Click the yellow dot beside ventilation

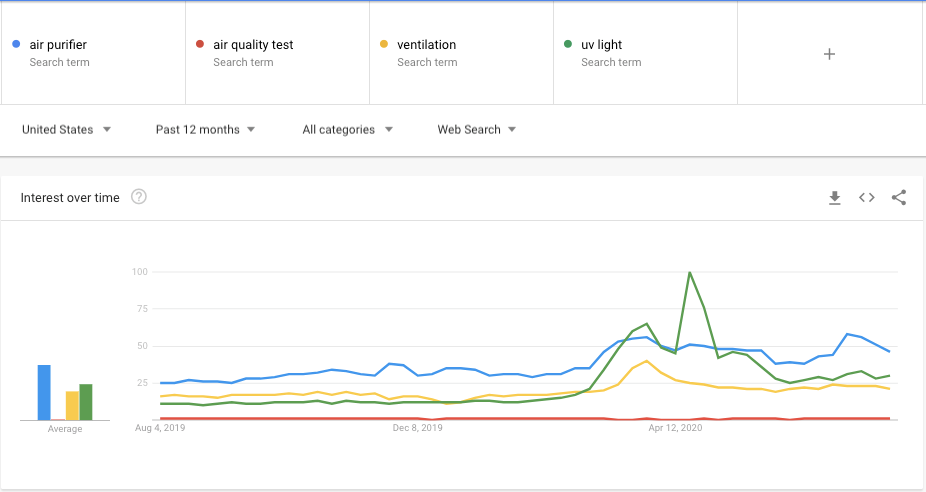click(384, 44)
